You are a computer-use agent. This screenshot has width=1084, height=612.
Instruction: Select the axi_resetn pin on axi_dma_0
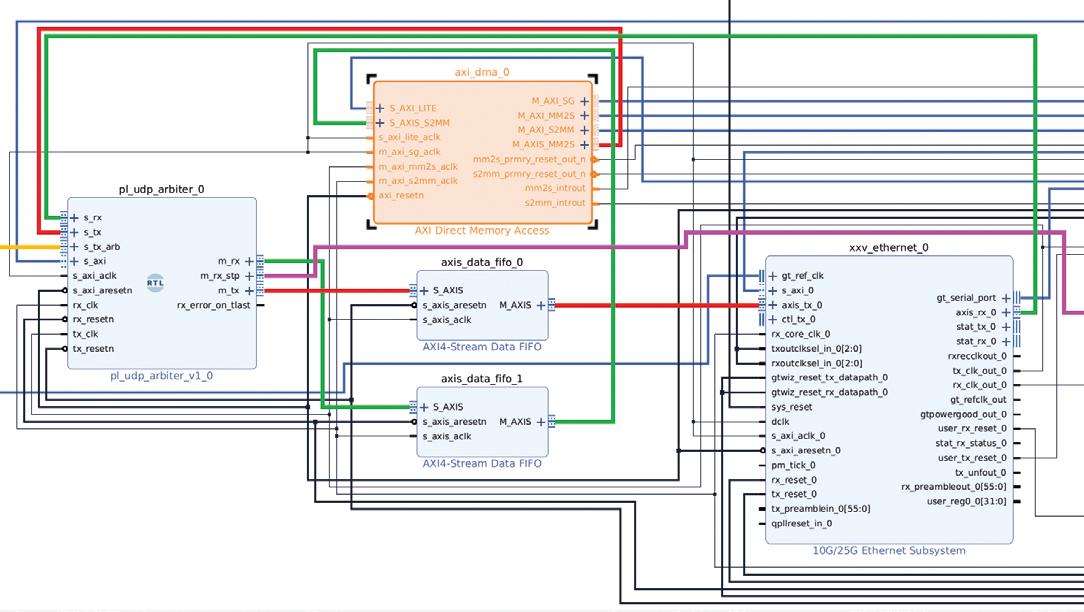pyautogui.click(x=401, y=196)
